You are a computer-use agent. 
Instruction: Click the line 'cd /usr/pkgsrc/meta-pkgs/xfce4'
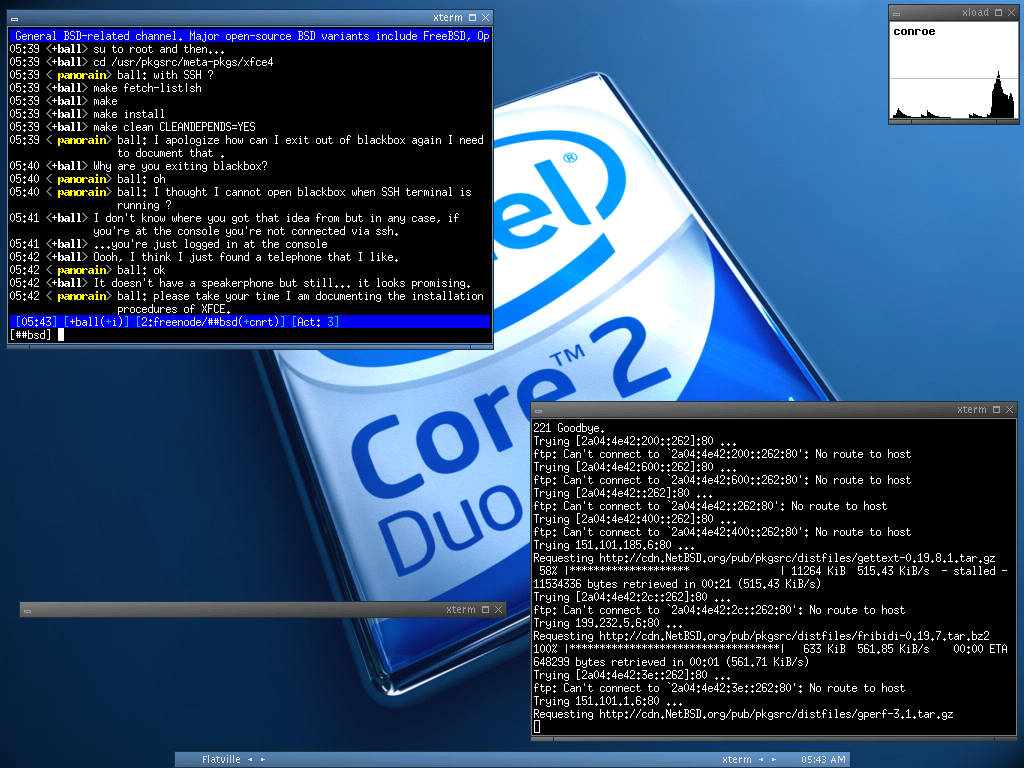coord(183,62)
